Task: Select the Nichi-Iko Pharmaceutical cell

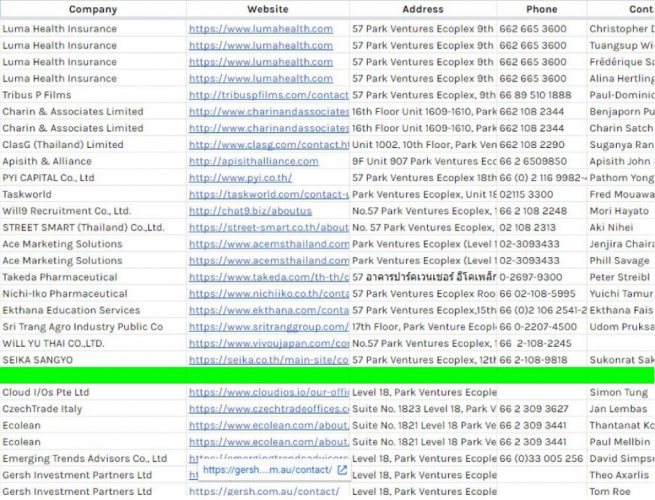Action: click(x=93, y=294)
